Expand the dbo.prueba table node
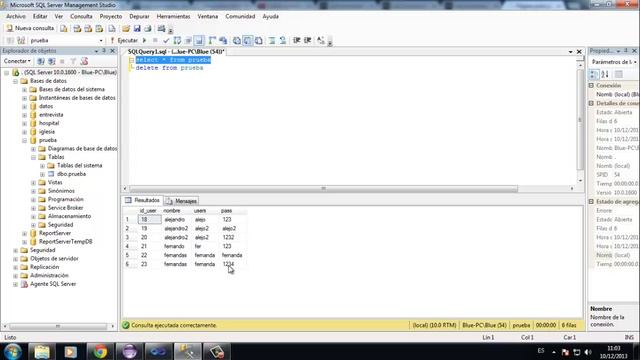The image size is (640, 360). 42,174
